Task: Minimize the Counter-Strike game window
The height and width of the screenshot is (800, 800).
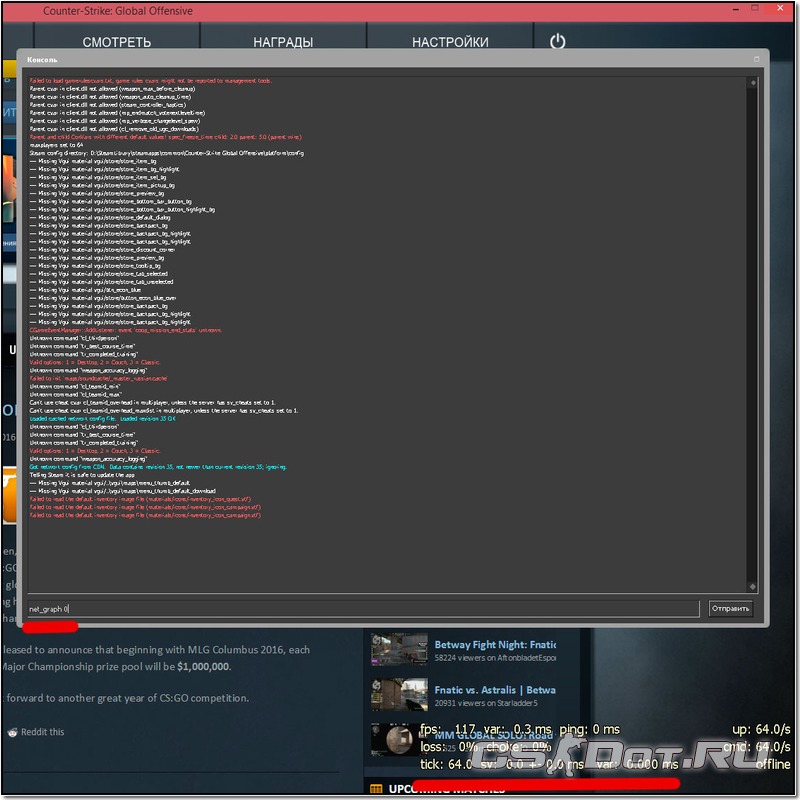Action: point(735,9)
